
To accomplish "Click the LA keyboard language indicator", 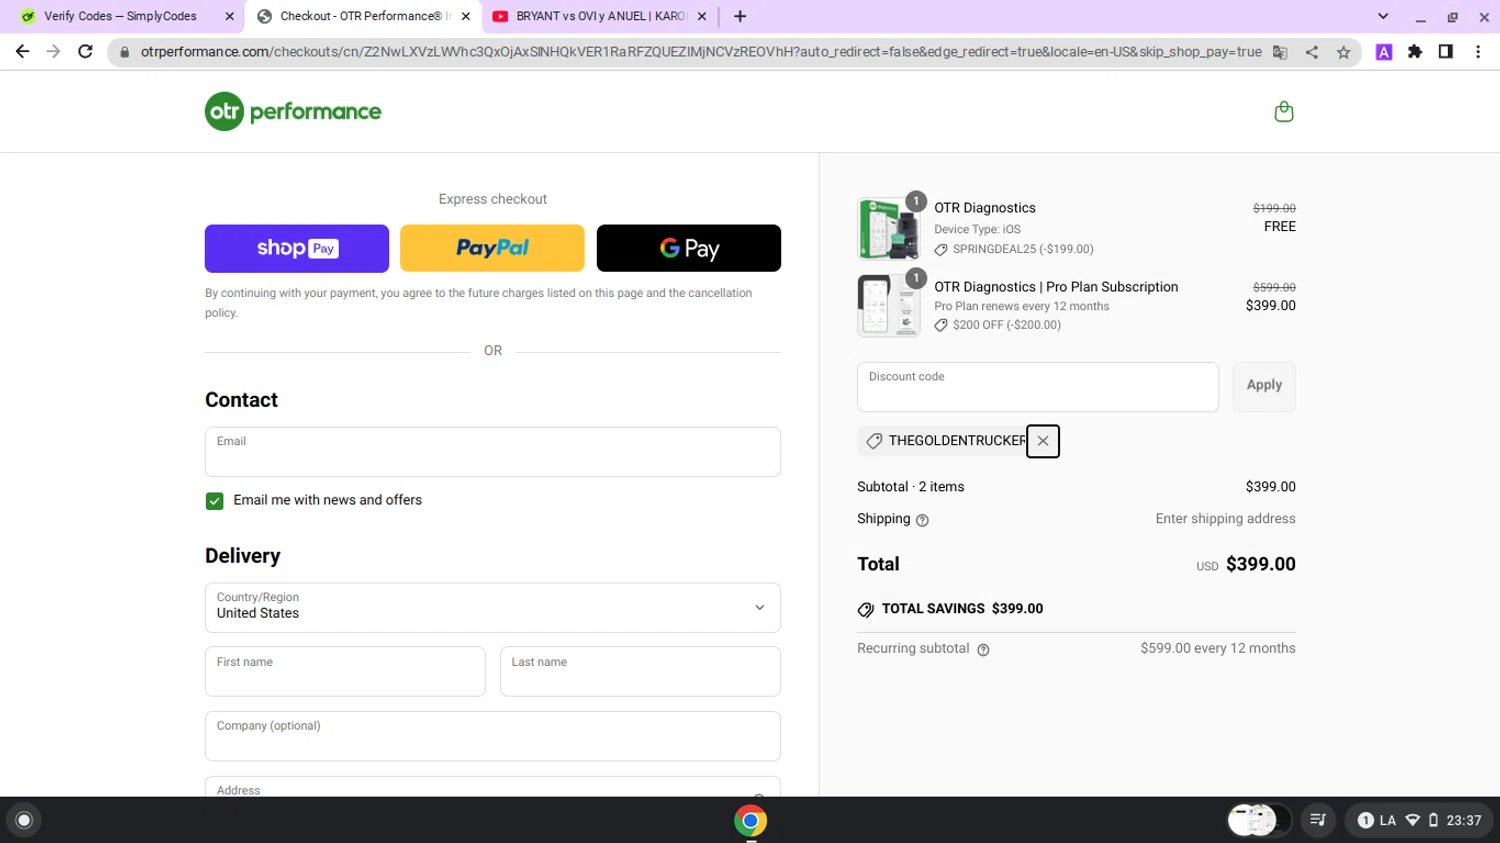I will (x=1387, y=820).
